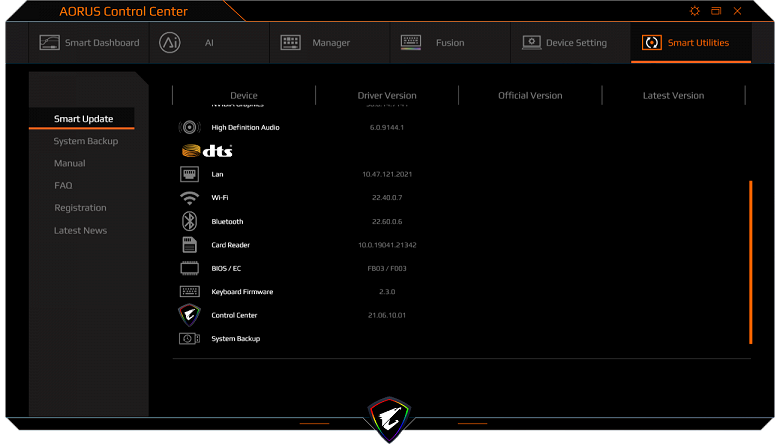Click the Device column header
The height and width of the screenshot is (444, 780).
click(244, 95)
